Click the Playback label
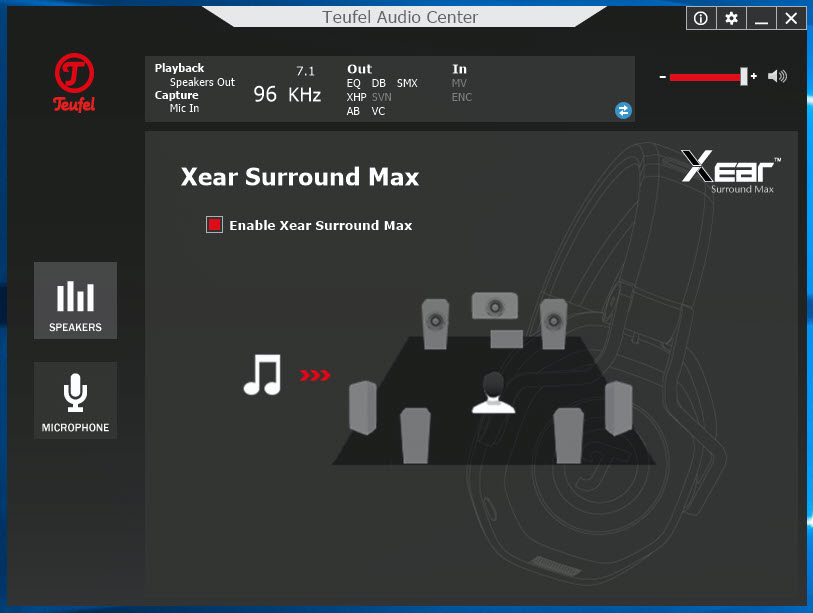Viewport: 813px width, 613px height. [179, 68]
